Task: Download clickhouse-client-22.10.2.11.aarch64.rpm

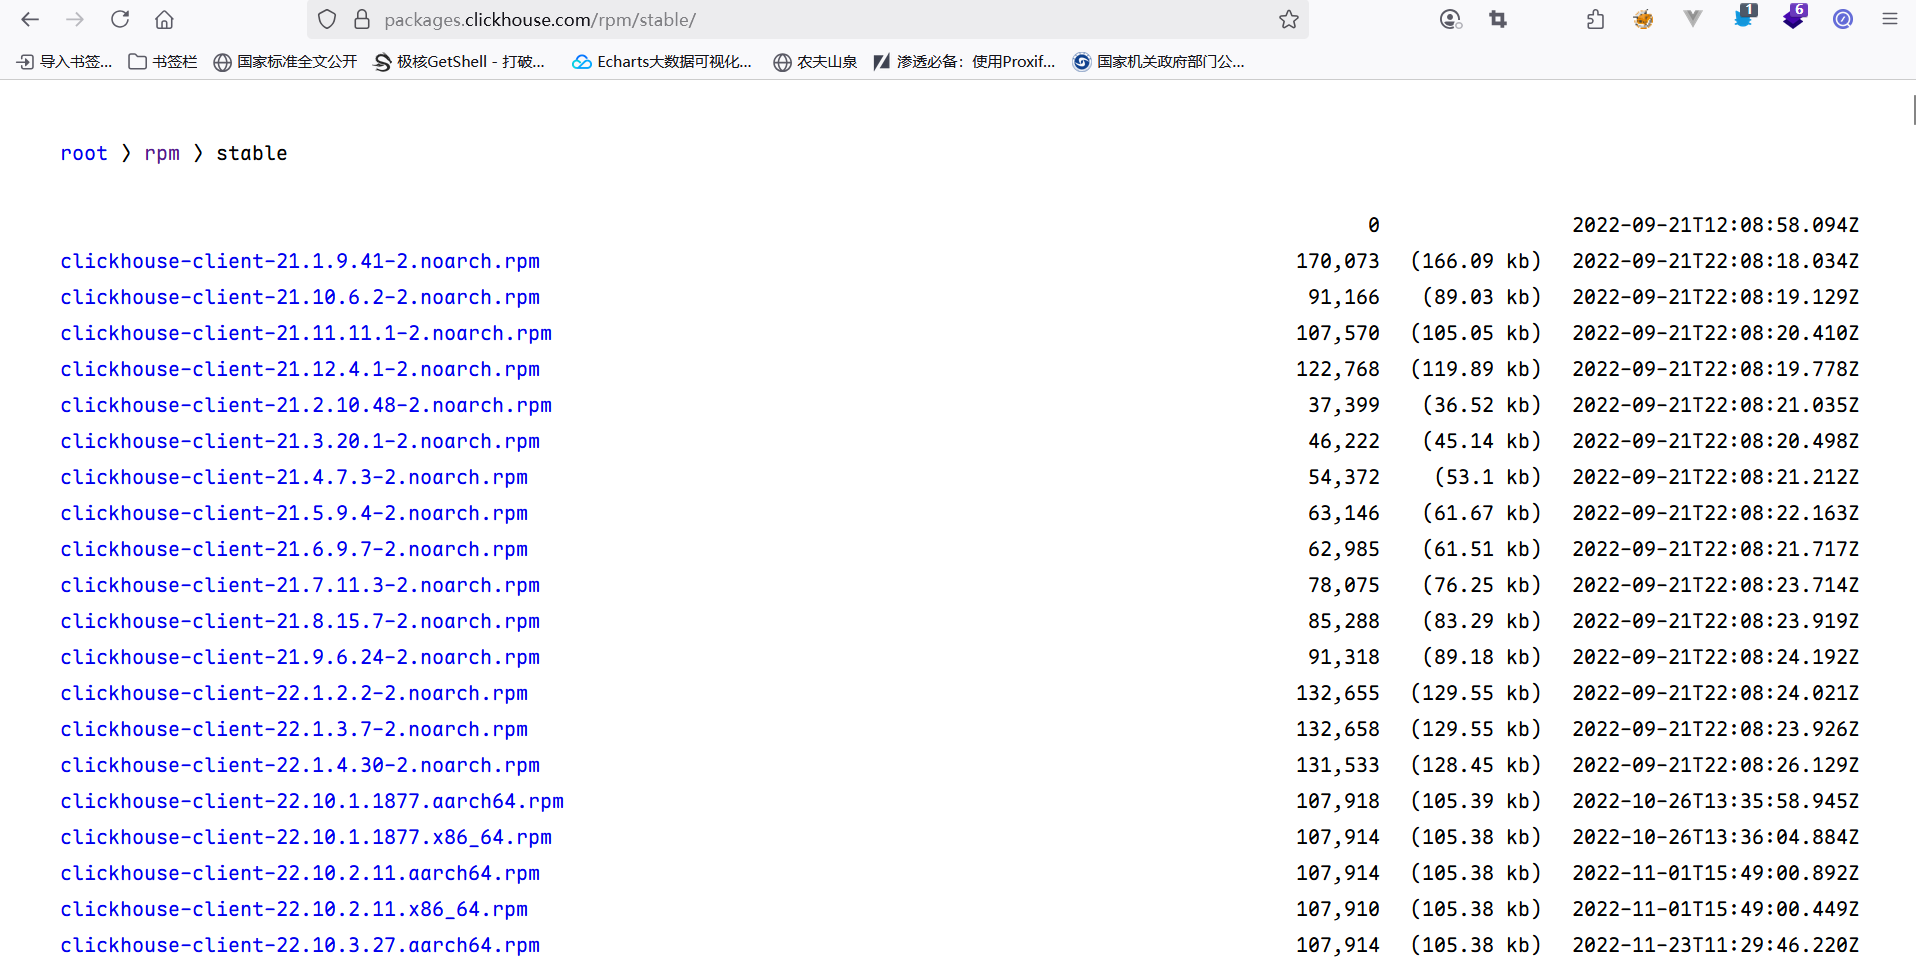Action: pos(300,873)
